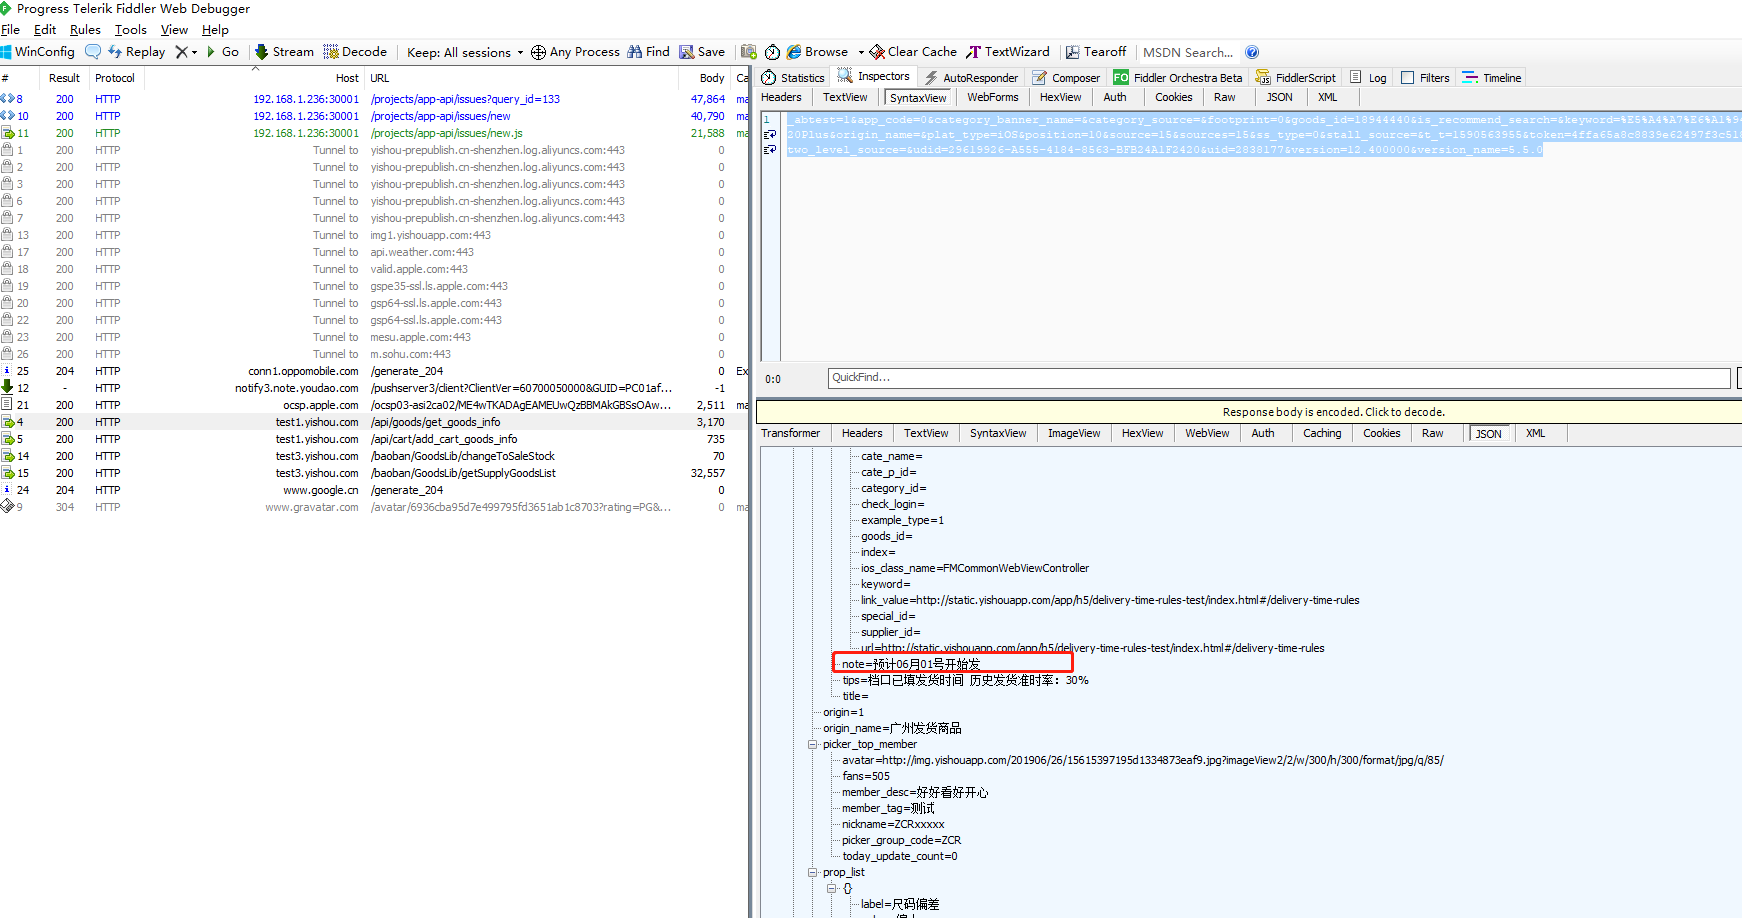
Task: Sort sessions by Body column header
Action: click(704, 78)
